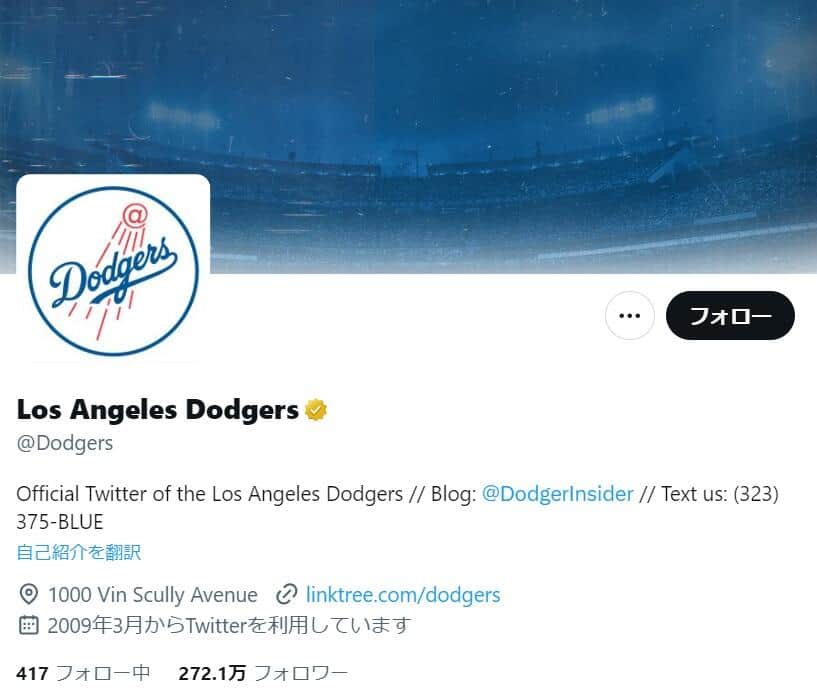Screen dimensions: 817x689
Task: Open the blue stadium header banner image
Action: click(408, 137)
